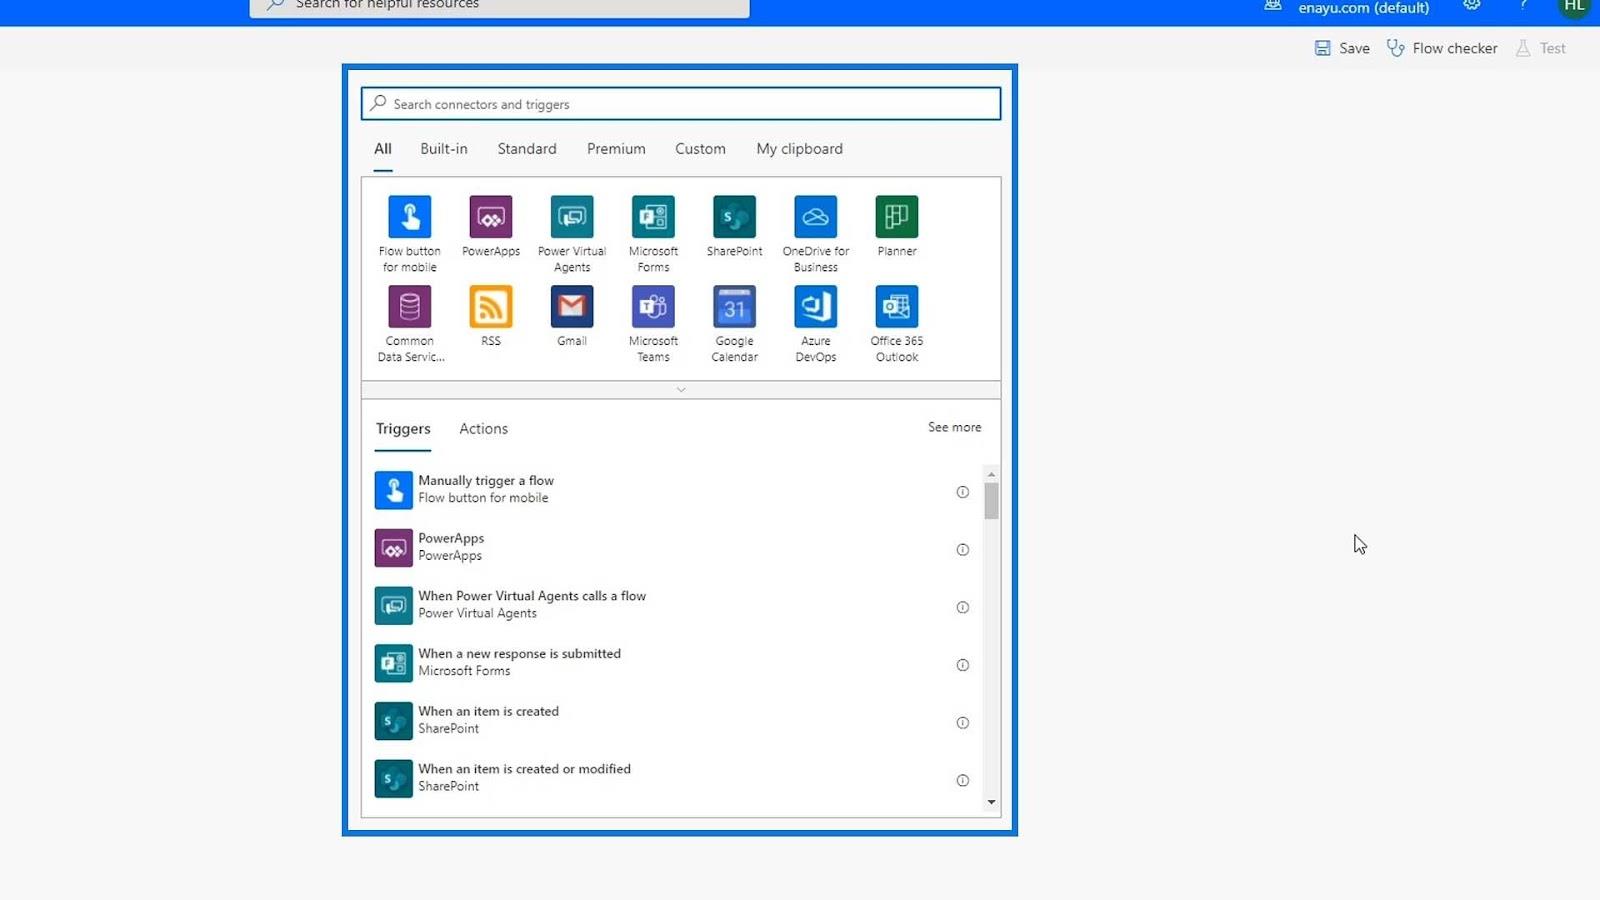This screenshot has width=1600, height=900.
Task: Click the Flow checker button
Action: tap(1442, 48)
